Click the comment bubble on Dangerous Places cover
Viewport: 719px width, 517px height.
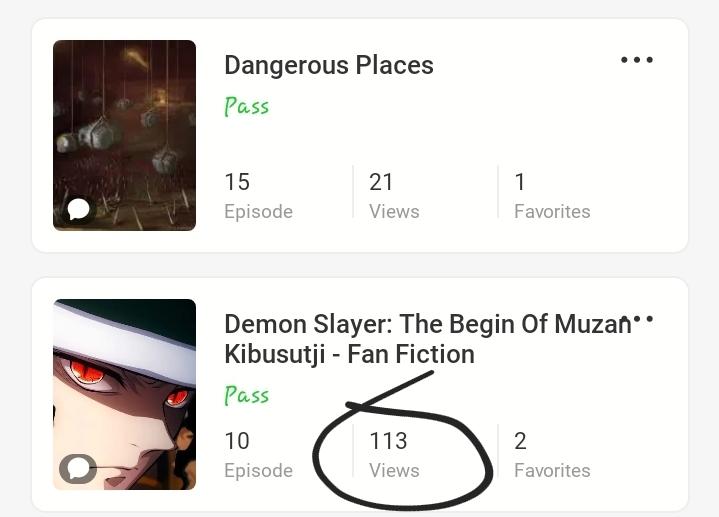(78, 208)
